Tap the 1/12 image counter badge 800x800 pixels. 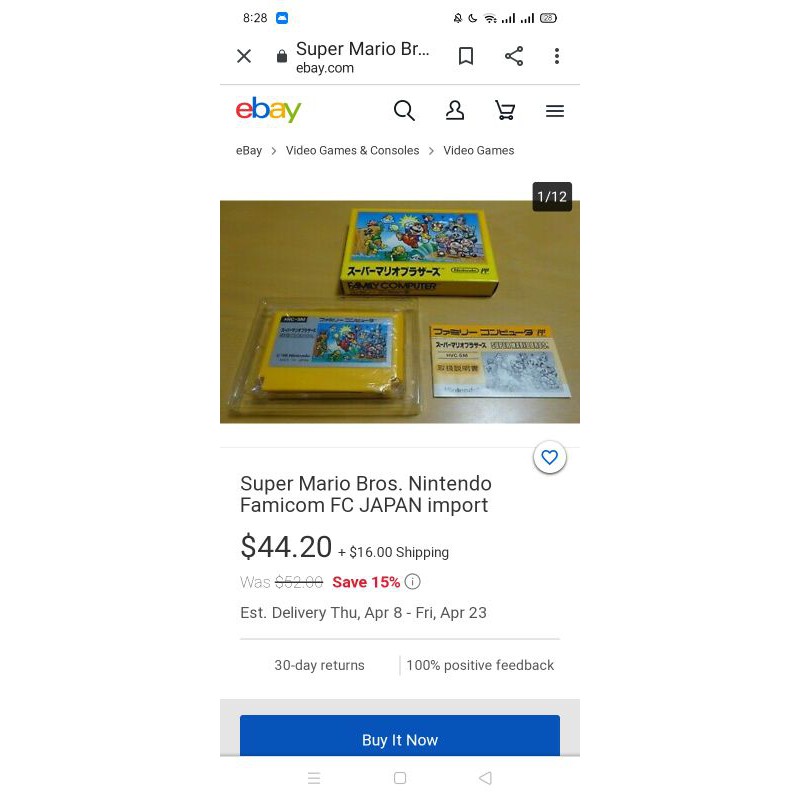click(x=552, y=196)
